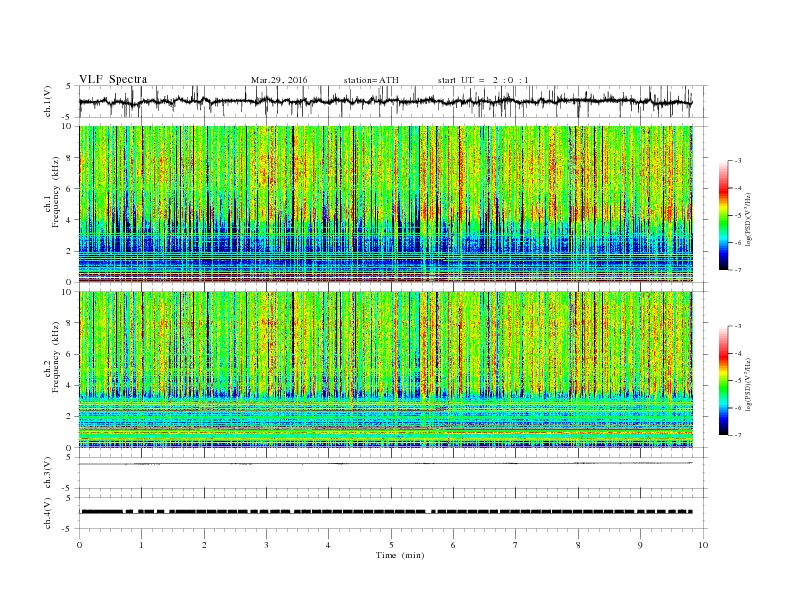Click the 'Mar.29, 2016' date label
The height and width of the screenshot is (612, 792).
pyautogui.click(x=279, y=80)
